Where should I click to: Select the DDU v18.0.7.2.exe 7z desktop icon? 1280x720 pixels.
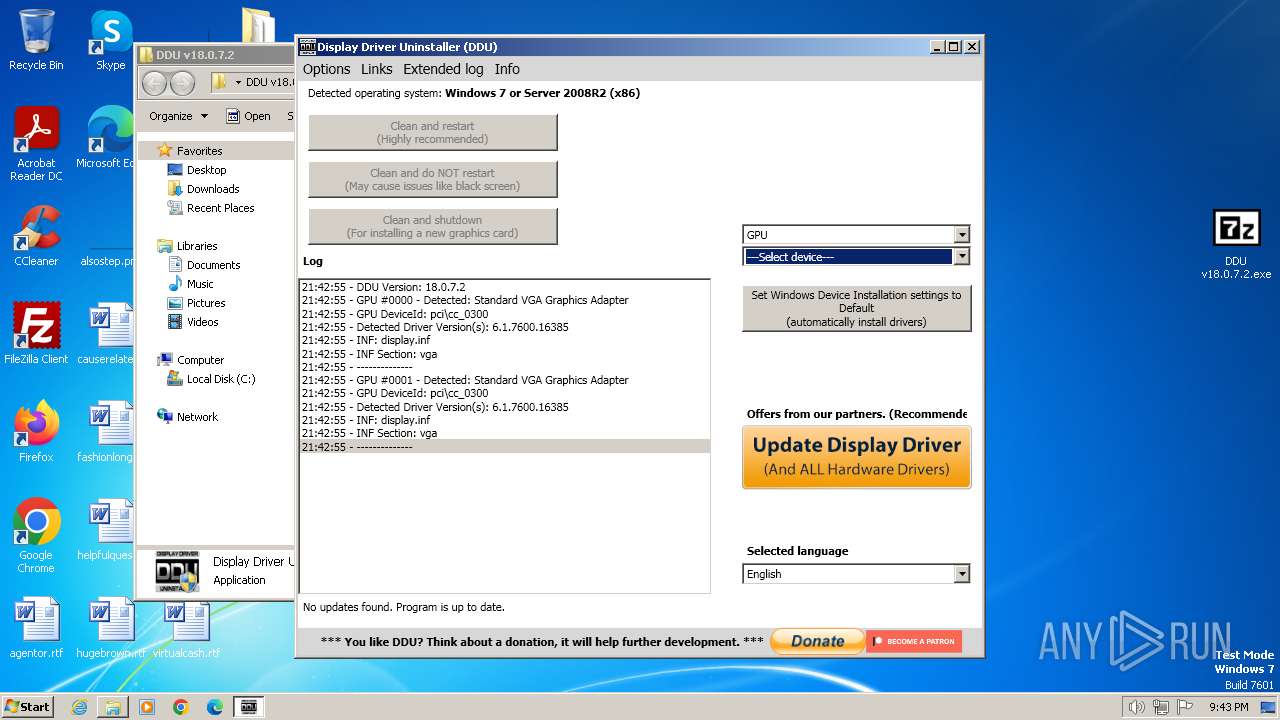[1236, 245]
